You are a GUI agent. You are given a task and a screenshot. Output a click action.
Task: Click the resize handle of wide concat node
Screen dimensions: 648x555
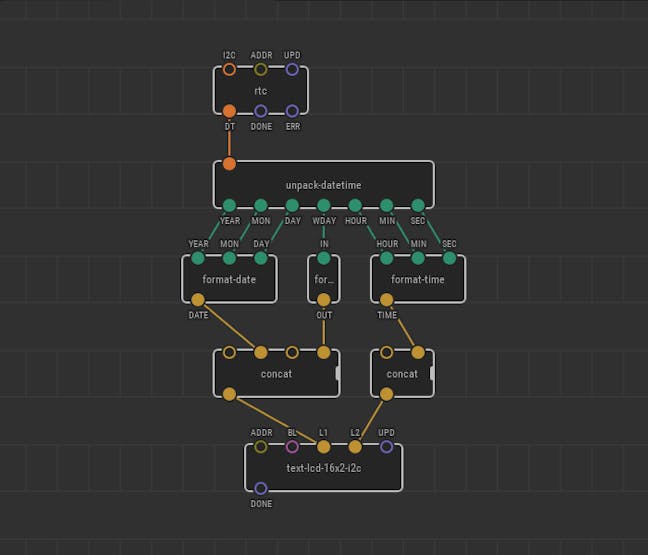point(338,373)
